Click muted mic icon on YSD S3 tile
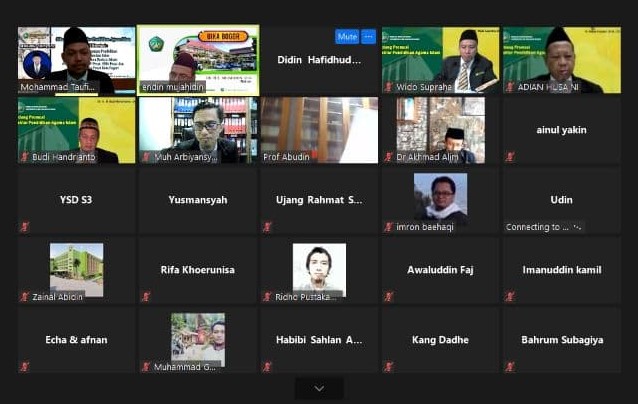638x404 pixels. [x=24, y=227]
